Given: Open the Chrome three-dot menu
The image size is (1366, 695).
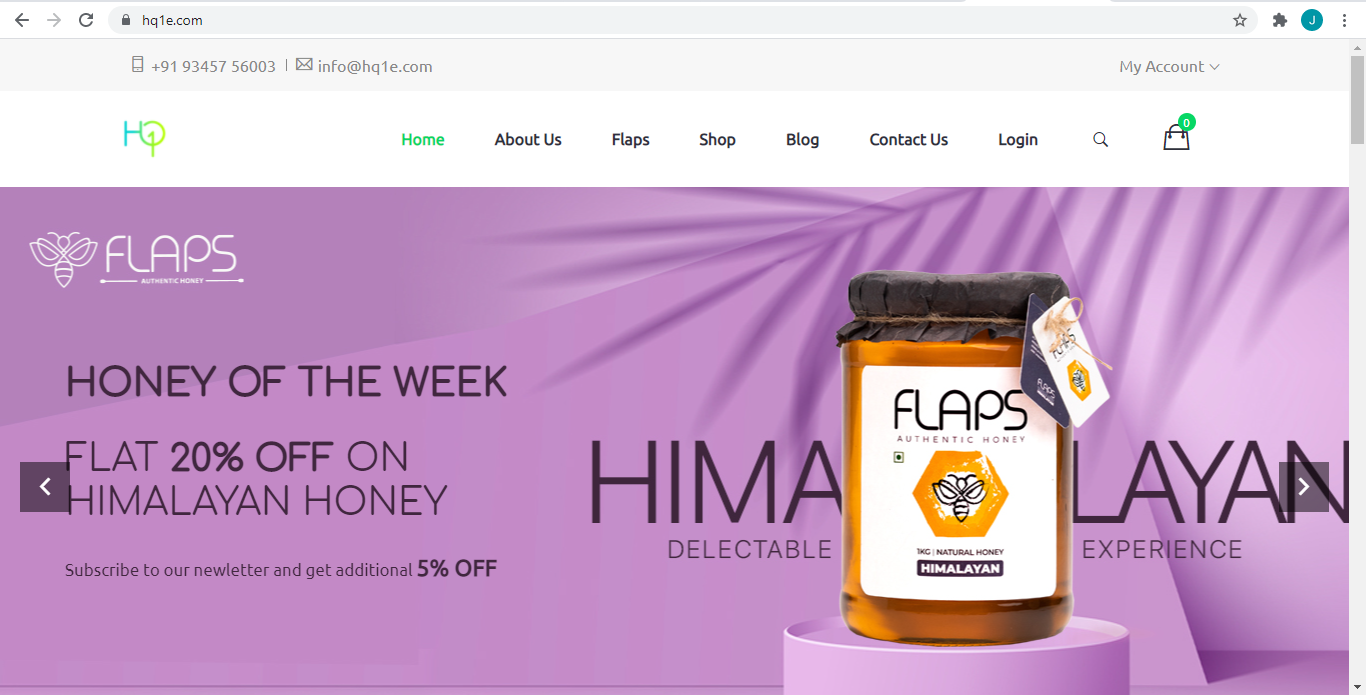Looking at the screenshot, I should point(1344,20).
